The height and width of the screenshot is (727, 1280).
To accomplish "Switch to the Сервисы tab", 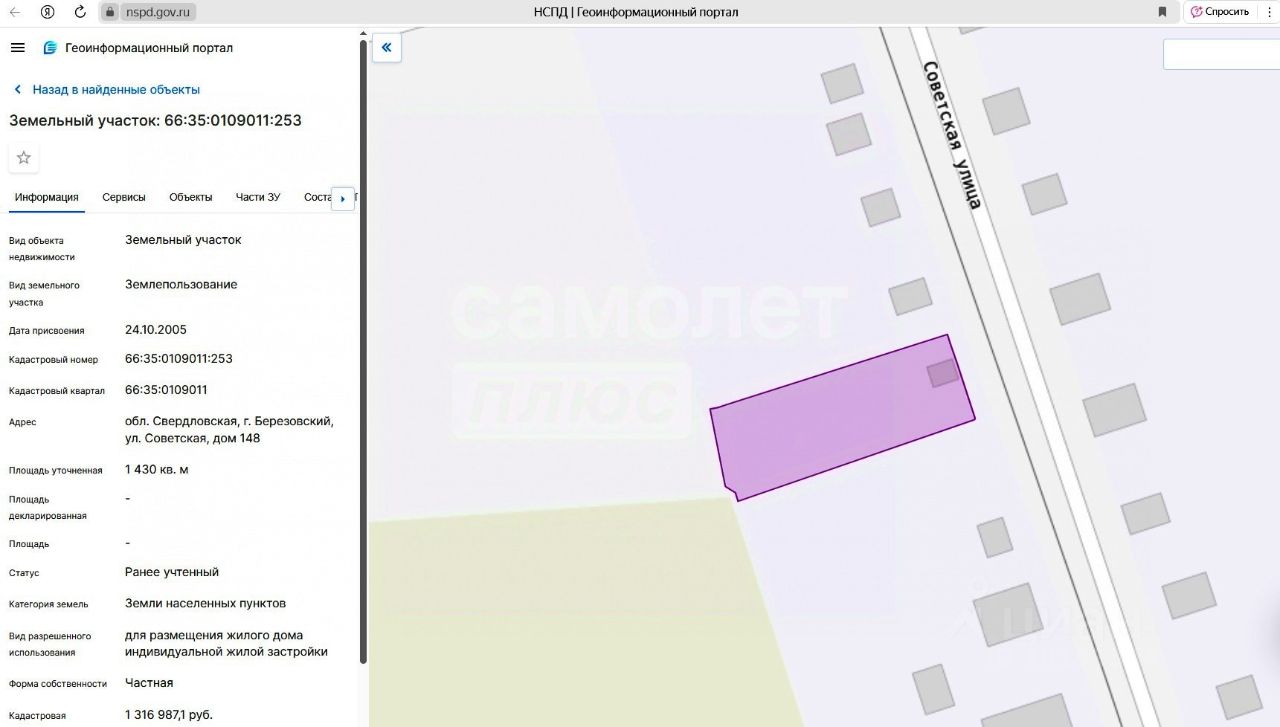I will [x=124, y=197].
